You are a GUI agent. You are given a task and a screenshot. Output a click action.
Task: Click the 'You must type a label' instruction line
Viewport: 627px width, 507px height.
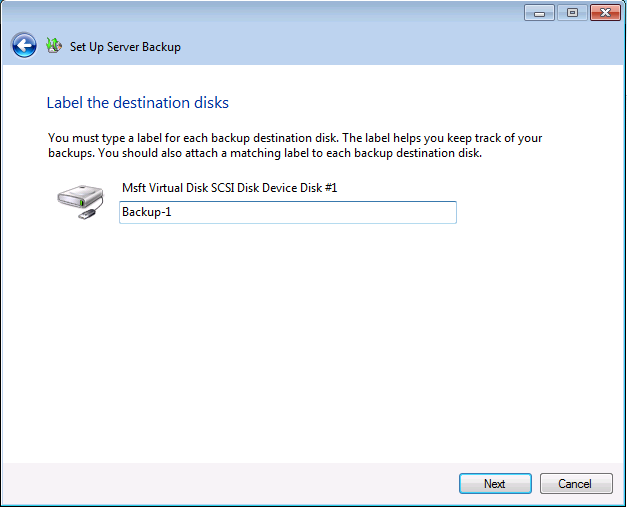(294, 138)
